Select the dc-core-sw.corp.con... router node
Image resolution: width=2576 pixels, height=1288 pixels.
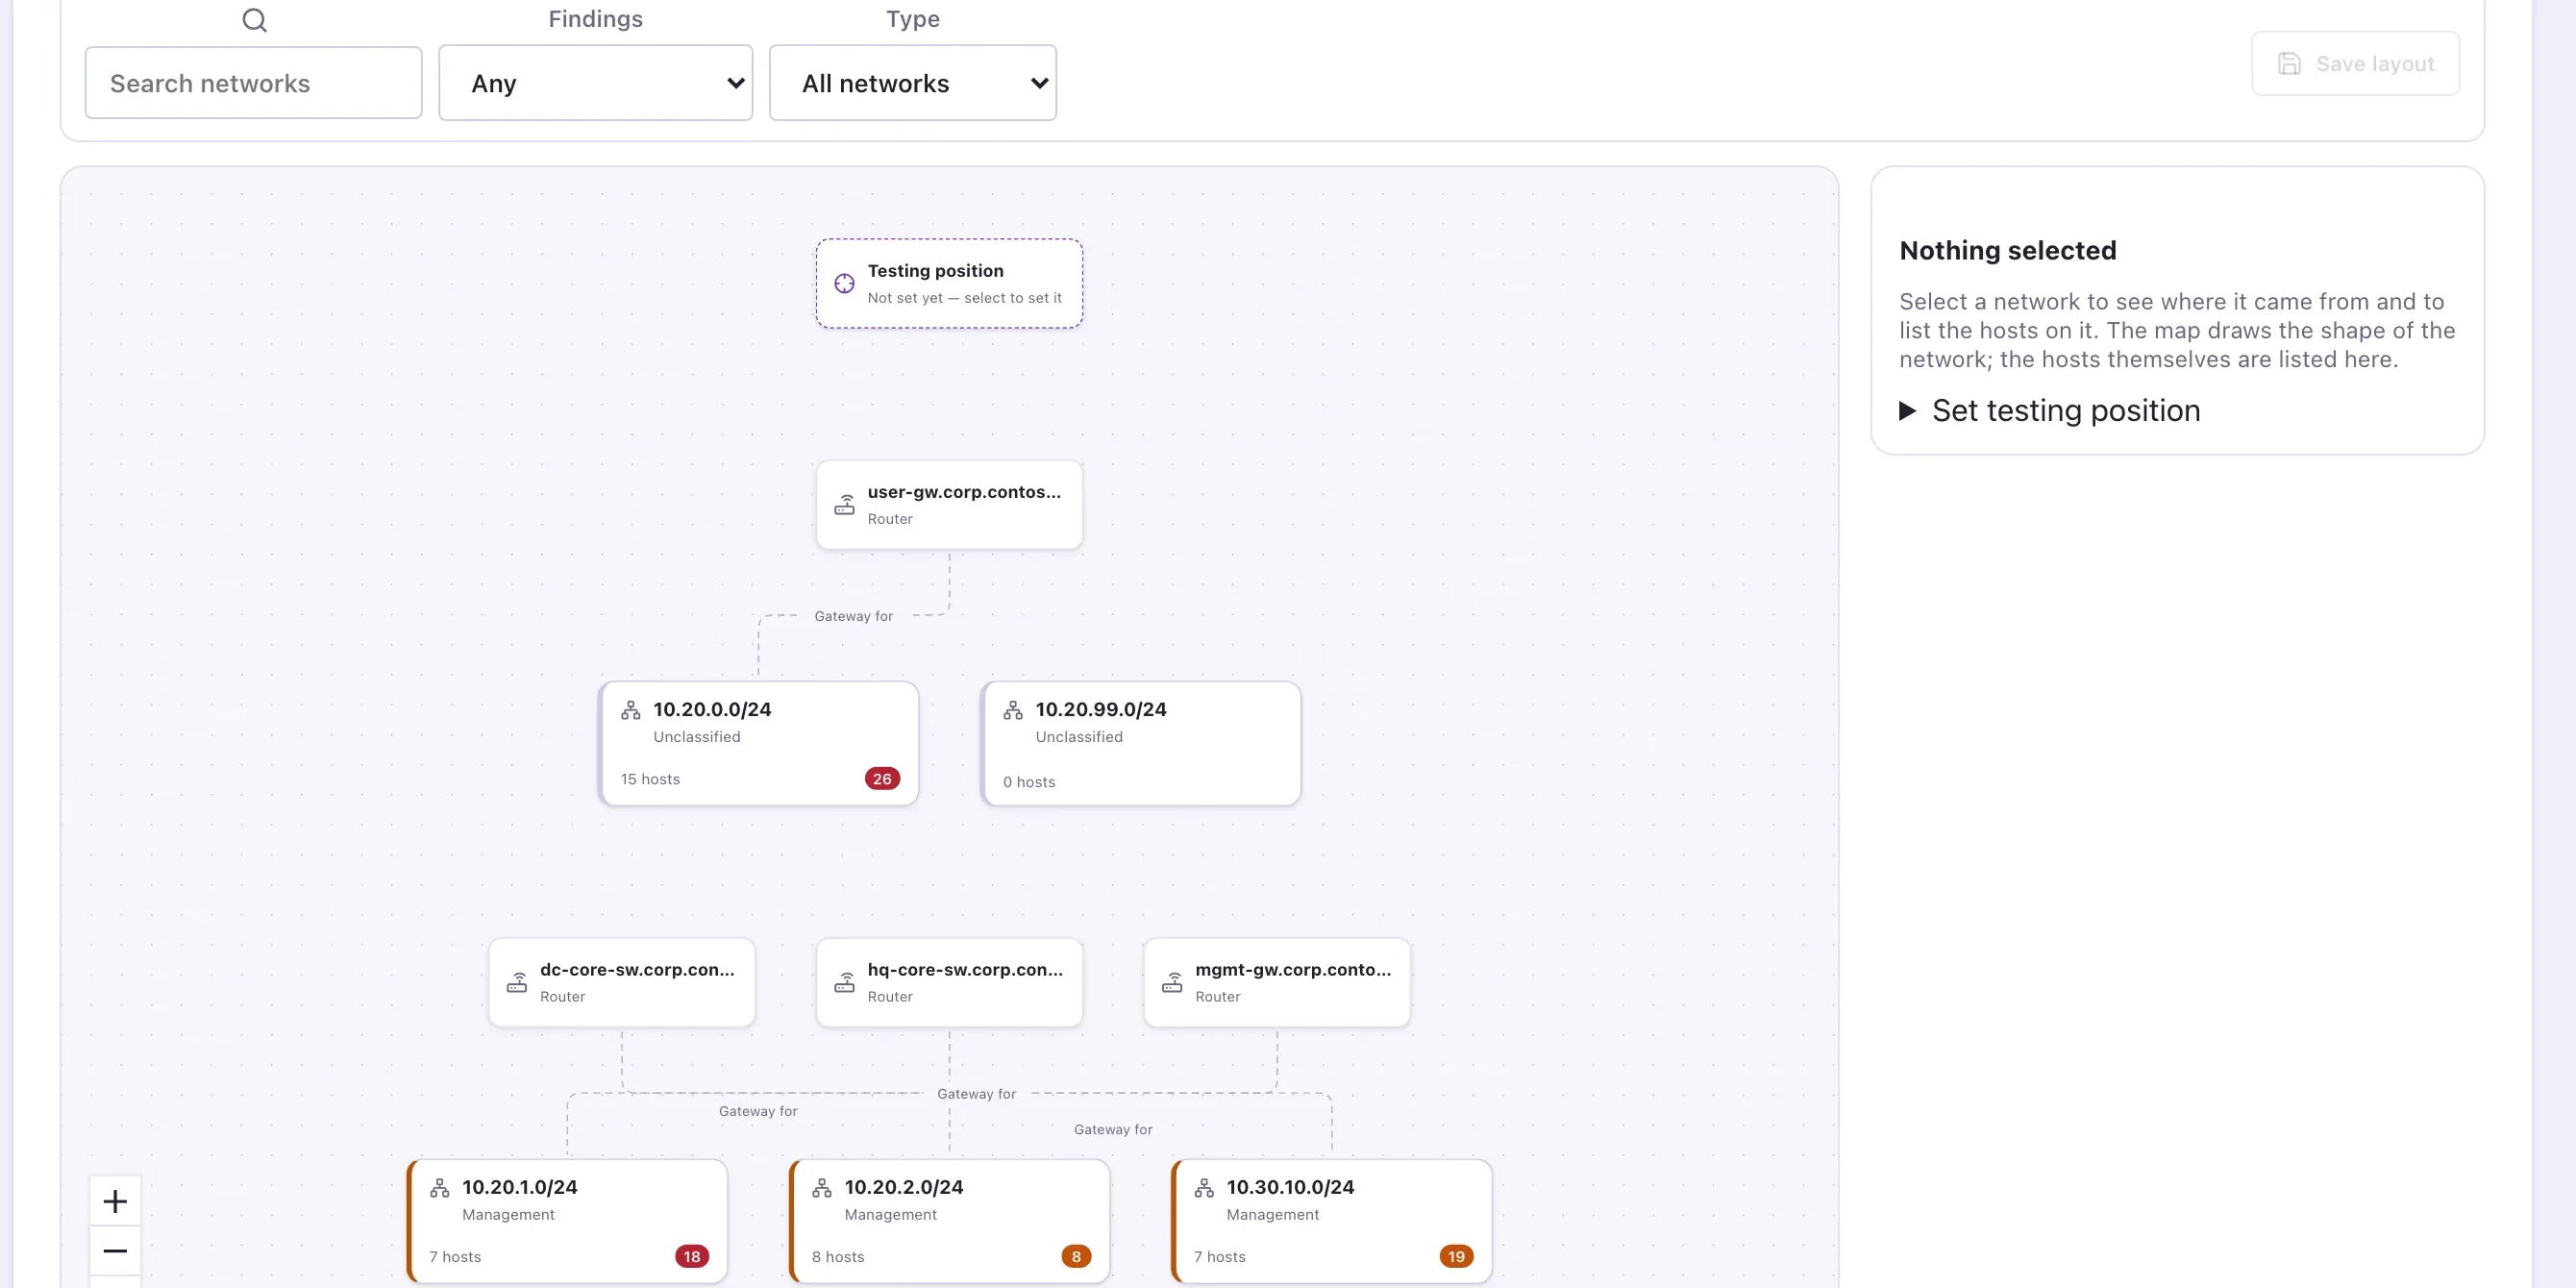click(621, 982)
